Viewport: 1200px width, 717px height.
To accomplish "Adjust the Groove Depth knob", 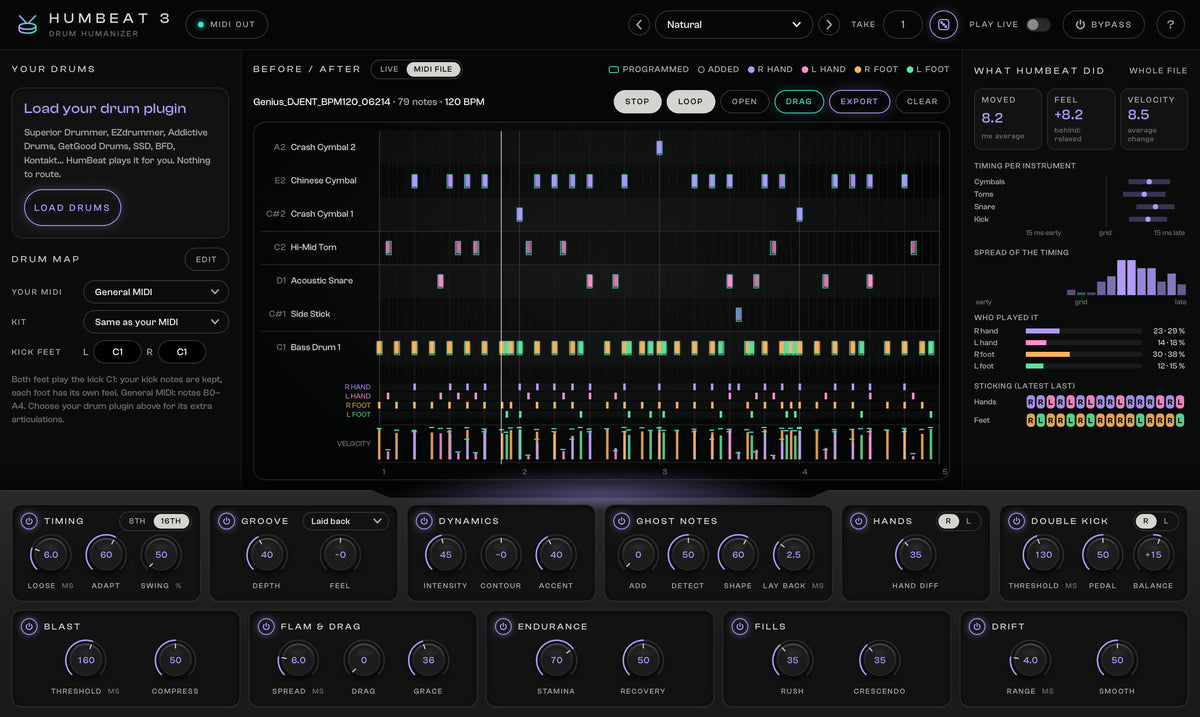I will tap(266, 555).
